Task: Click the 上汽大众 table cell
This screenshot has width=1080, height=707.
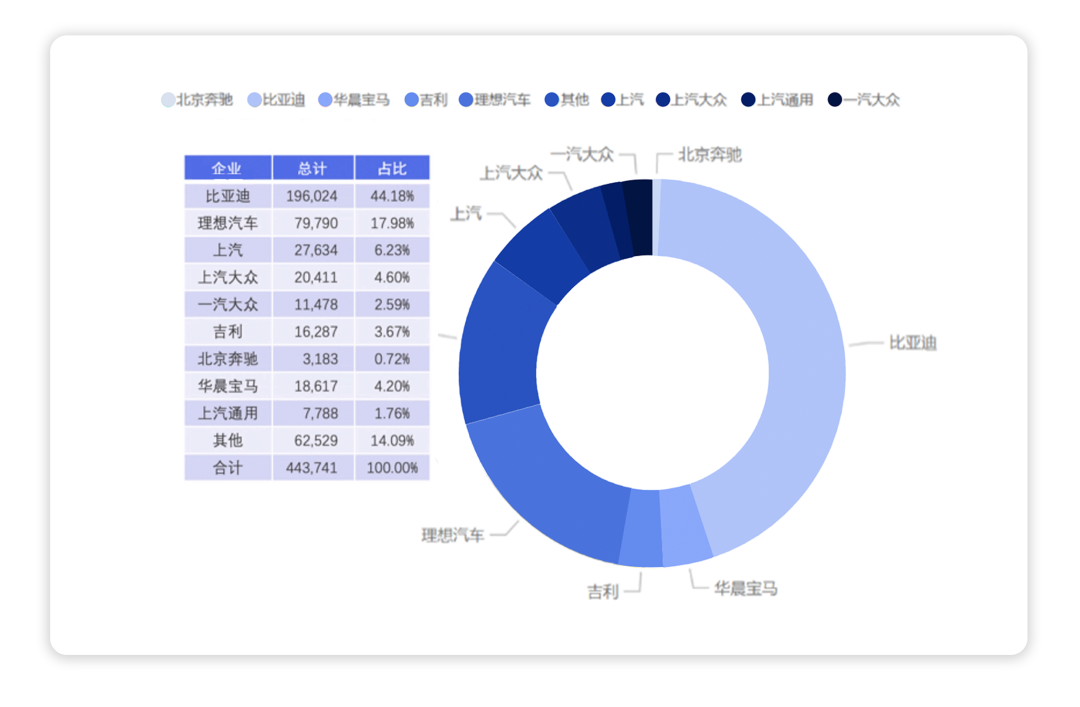Action: tap(227, 278)
